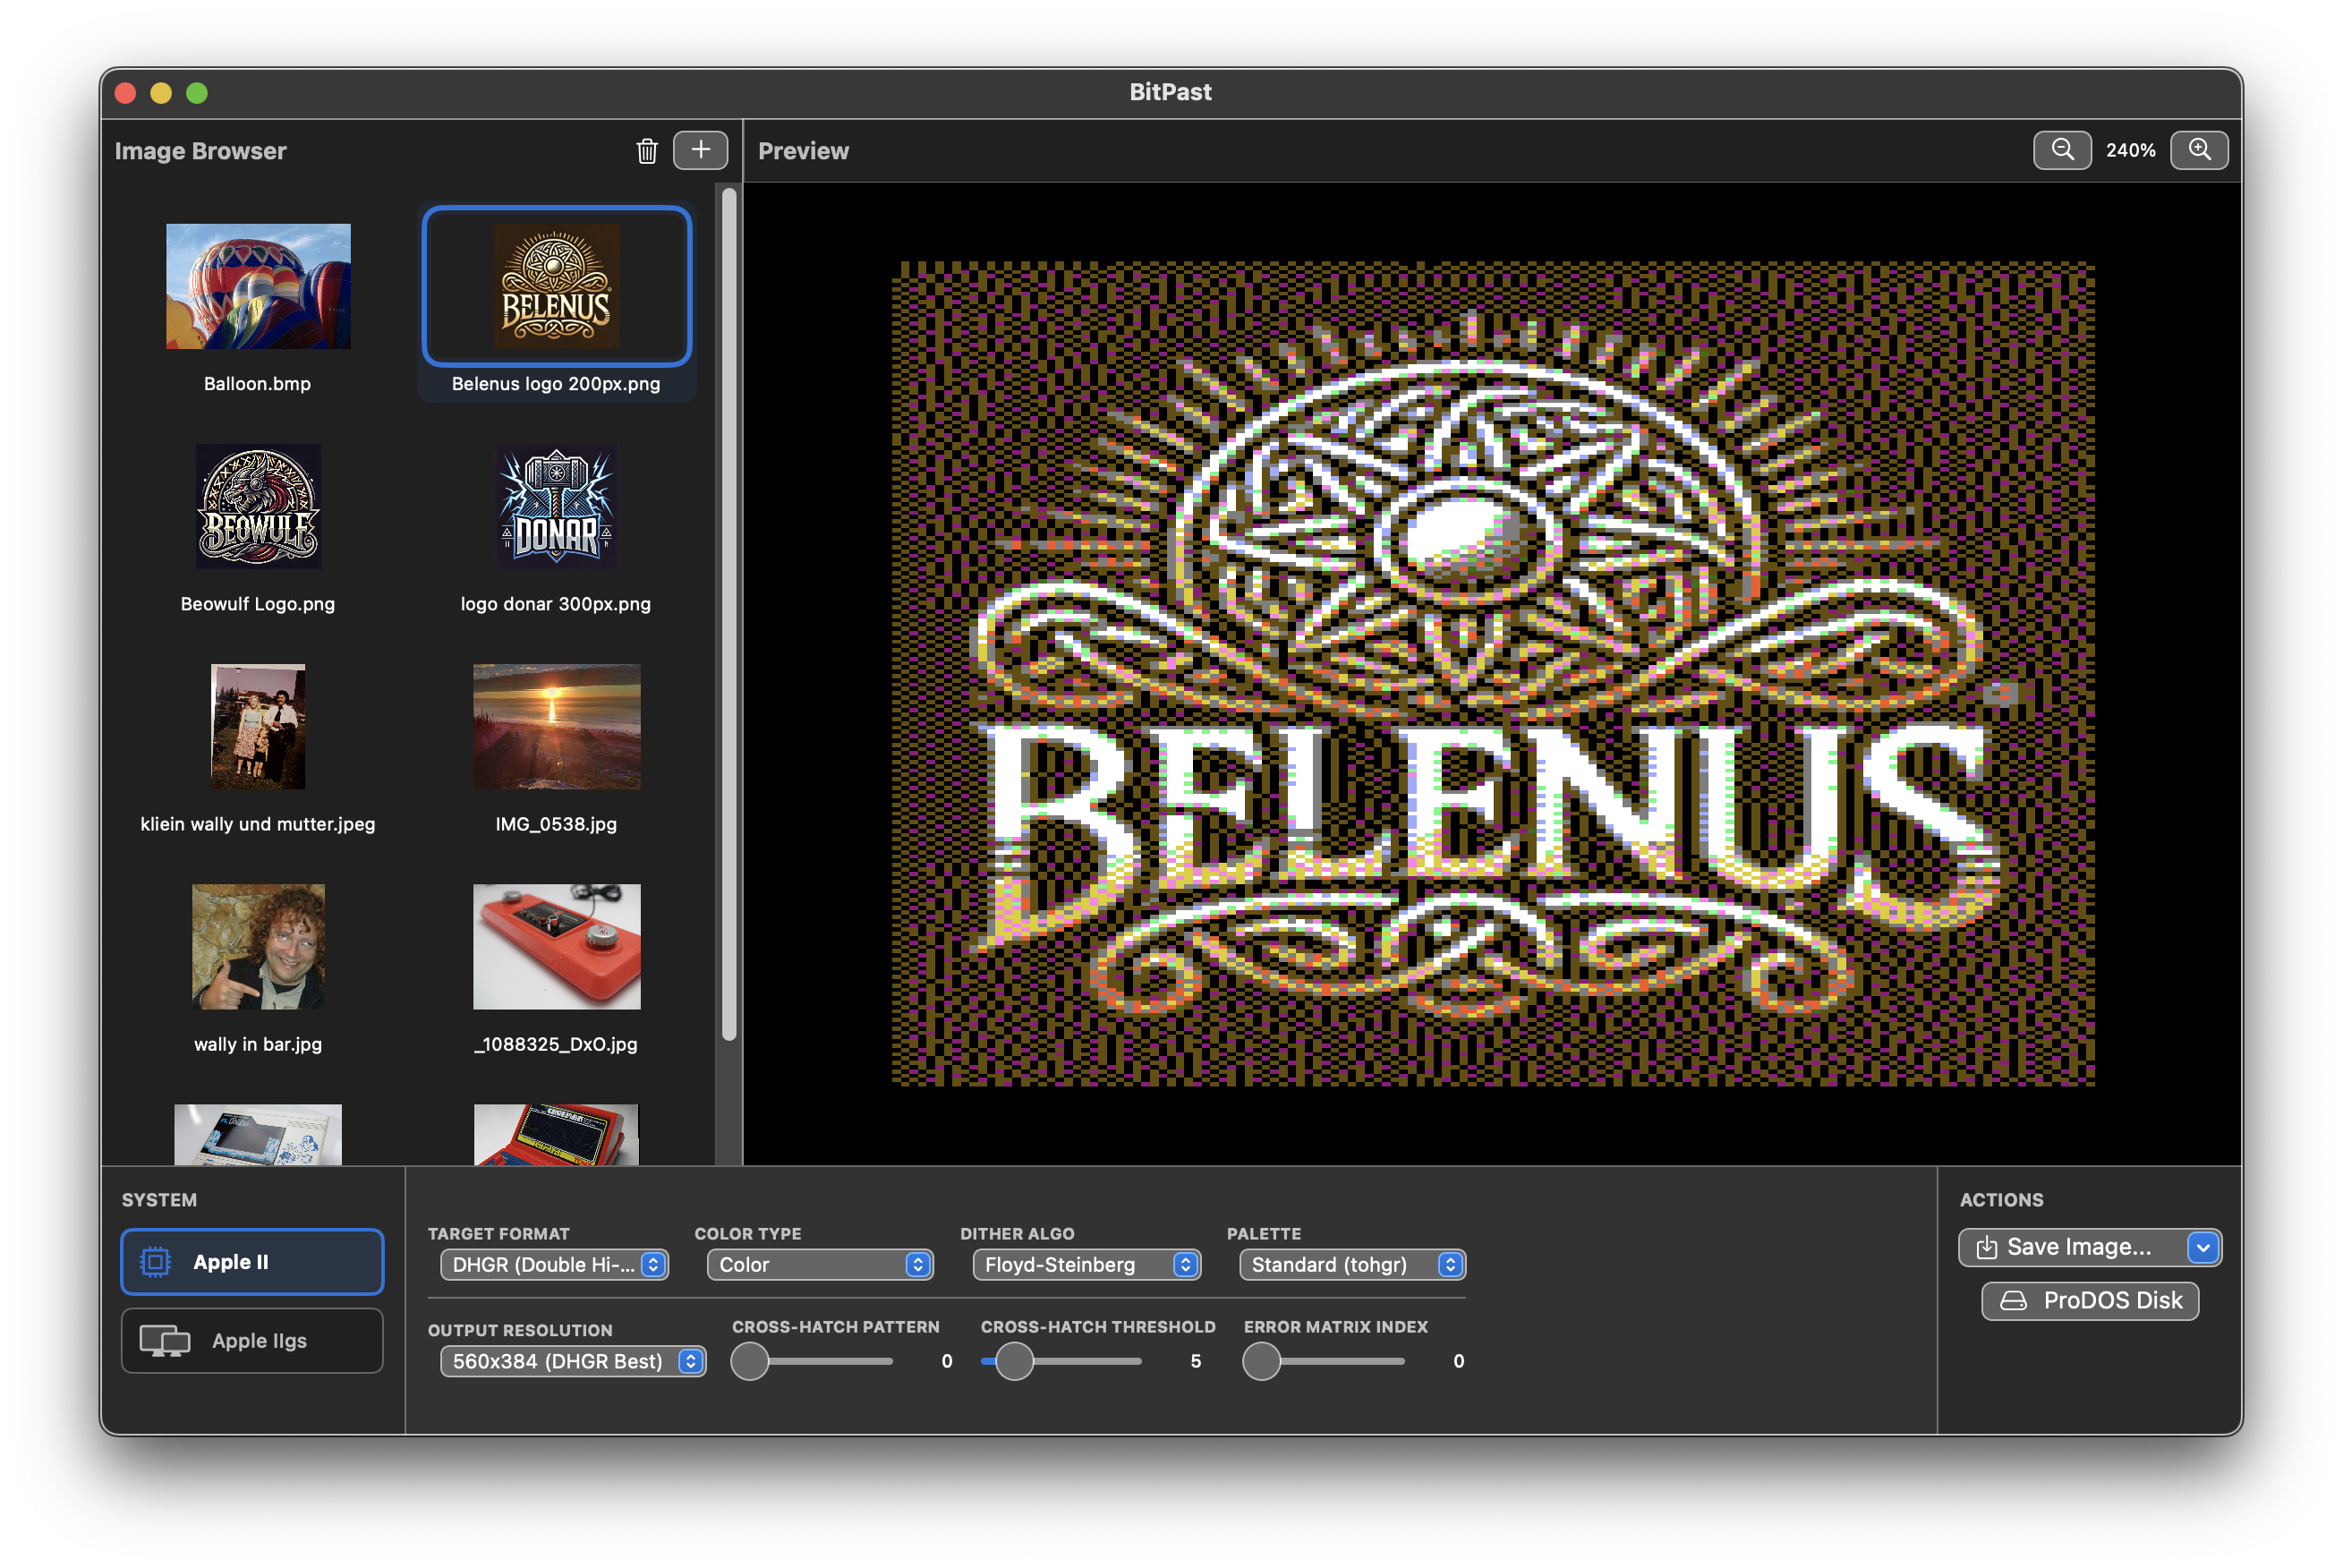
Task: Expand the Save Image arrow menu
Action: tap(2203, 1247)
